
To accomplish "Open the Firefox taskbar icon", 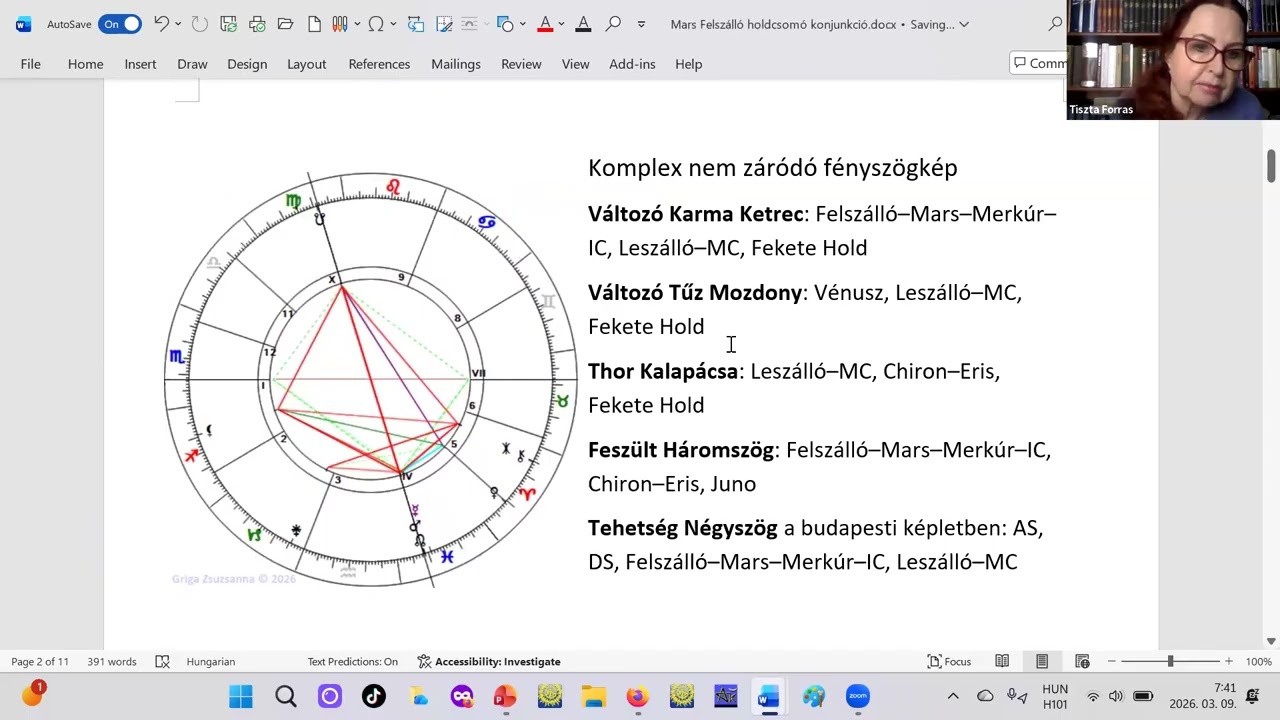I will 637,696.
